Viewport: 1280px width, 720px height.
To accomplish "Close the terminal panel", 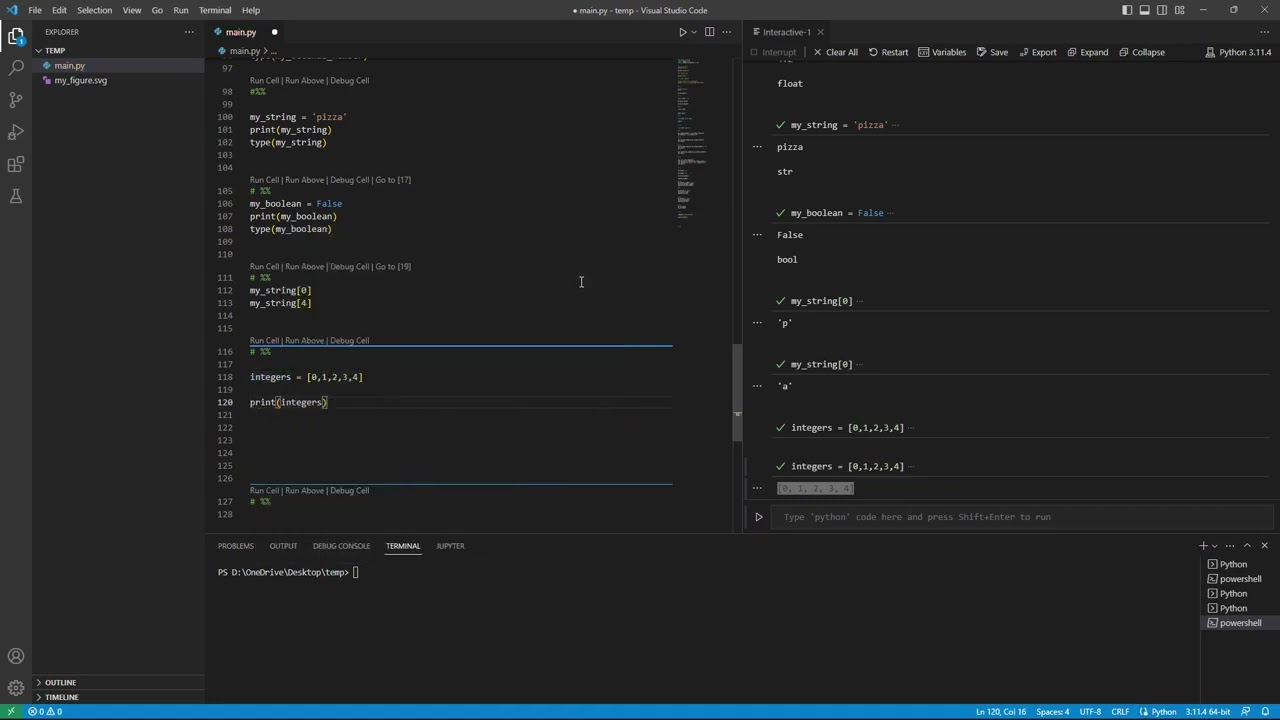I will click(1264, 546).
